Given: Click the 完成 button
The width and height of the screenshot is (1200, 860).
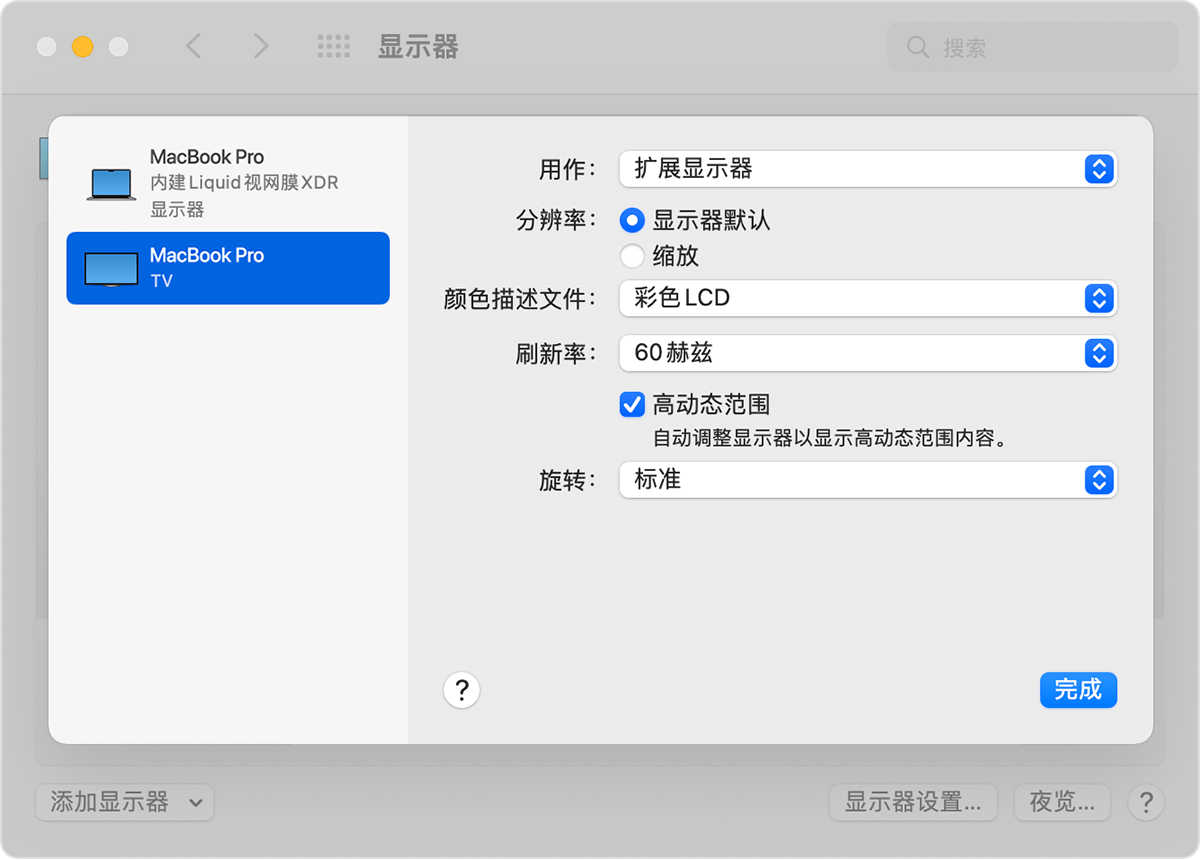Looking at the screenshot, I should point(1077,690).
